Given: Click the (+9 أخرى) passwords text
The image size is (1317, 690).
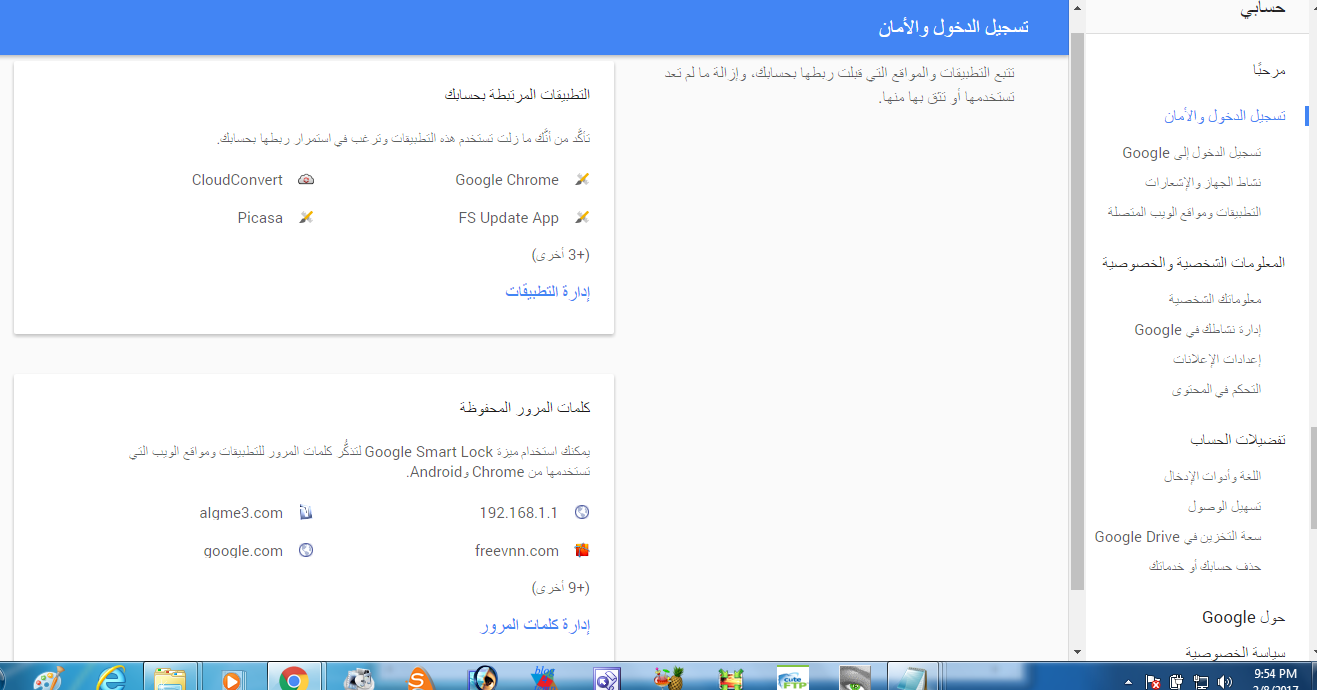Looking at the screenshot, I should pos(561,588).
